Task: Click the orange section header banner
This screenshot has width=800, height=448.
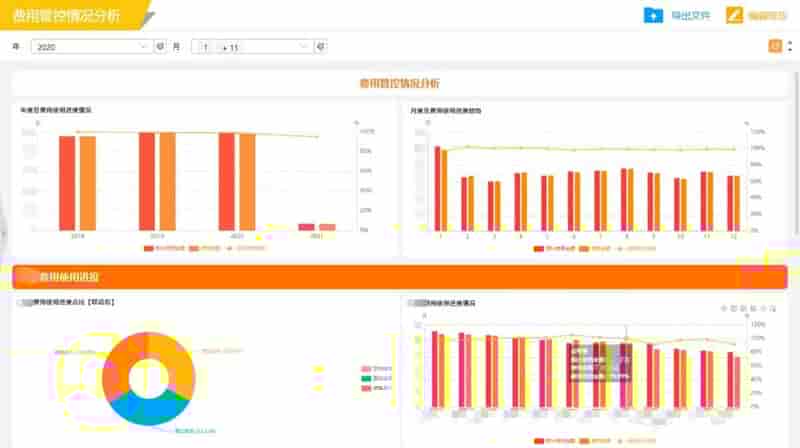Action: (x=400, y=277)
